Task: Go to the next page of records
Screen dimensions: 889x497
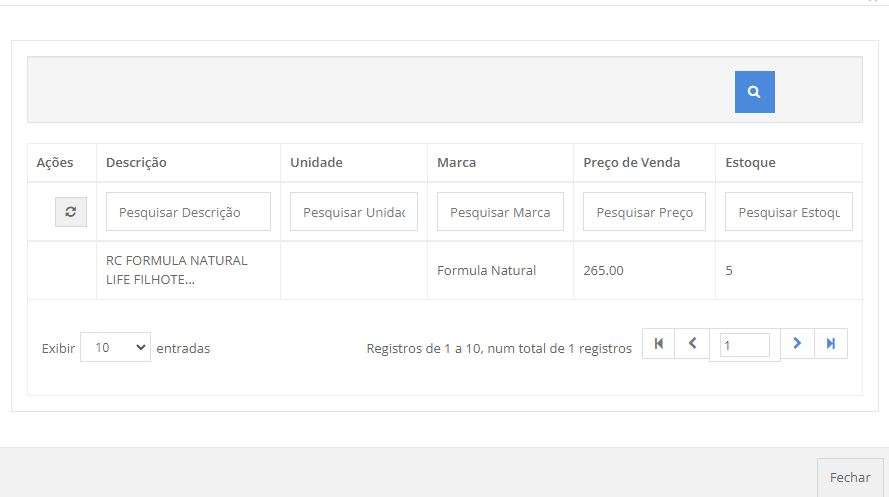Action: (797, 344)
